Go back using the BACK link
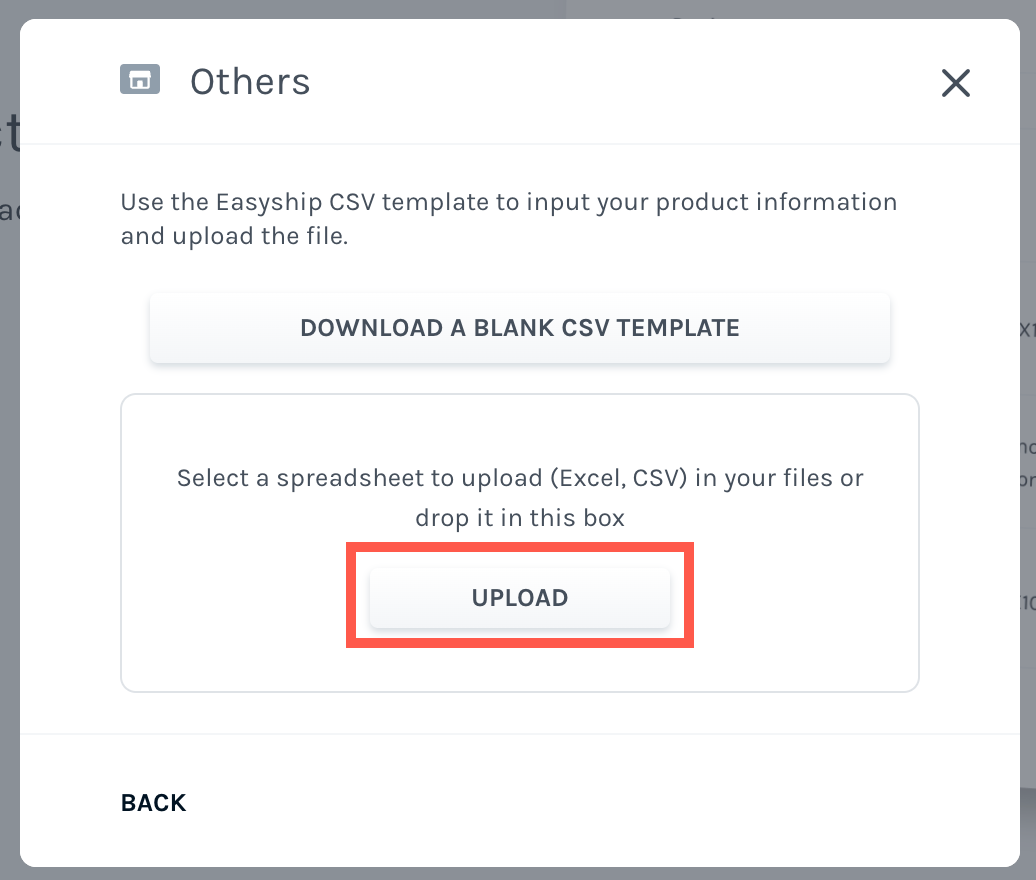 click(x=153, y=803)
